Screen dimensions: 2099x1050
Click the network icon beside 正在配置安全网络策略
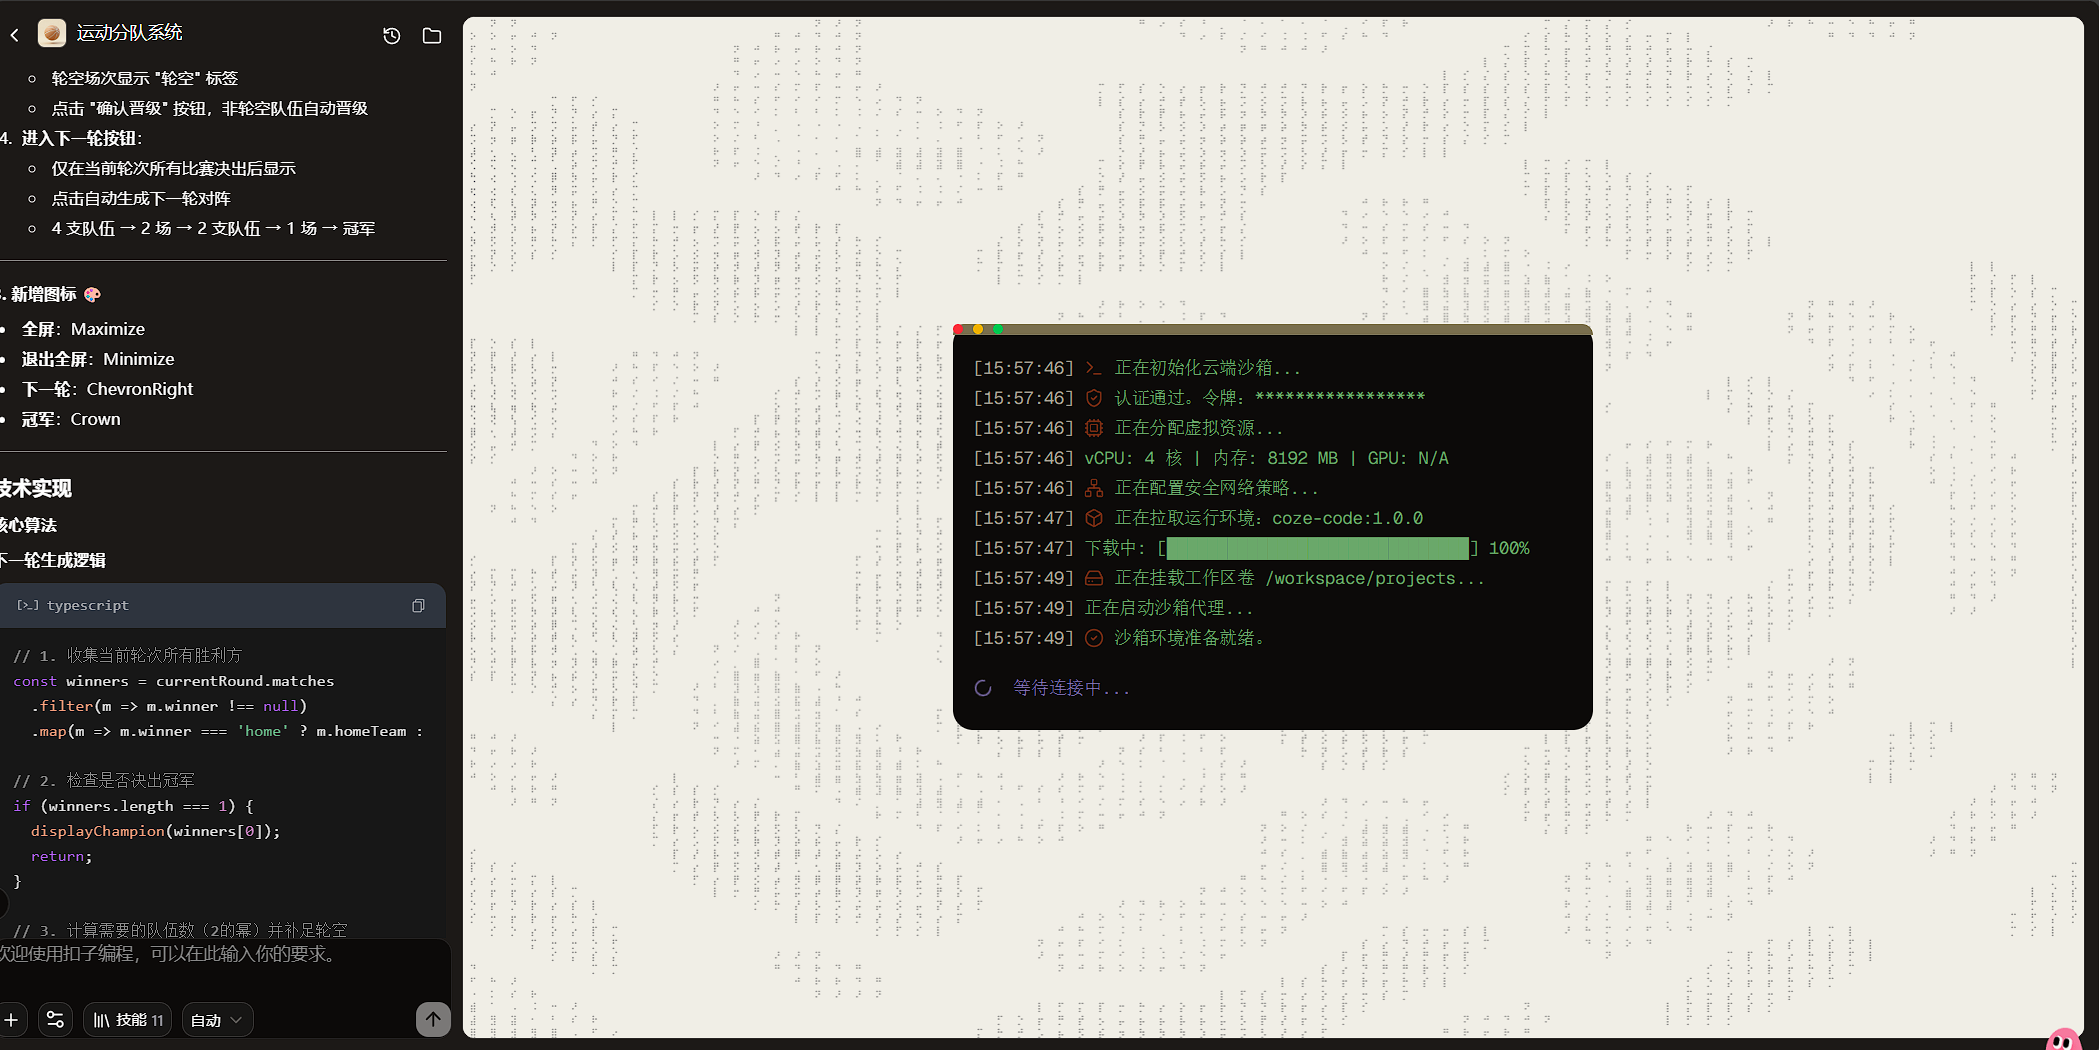(x=1094, y=488)
